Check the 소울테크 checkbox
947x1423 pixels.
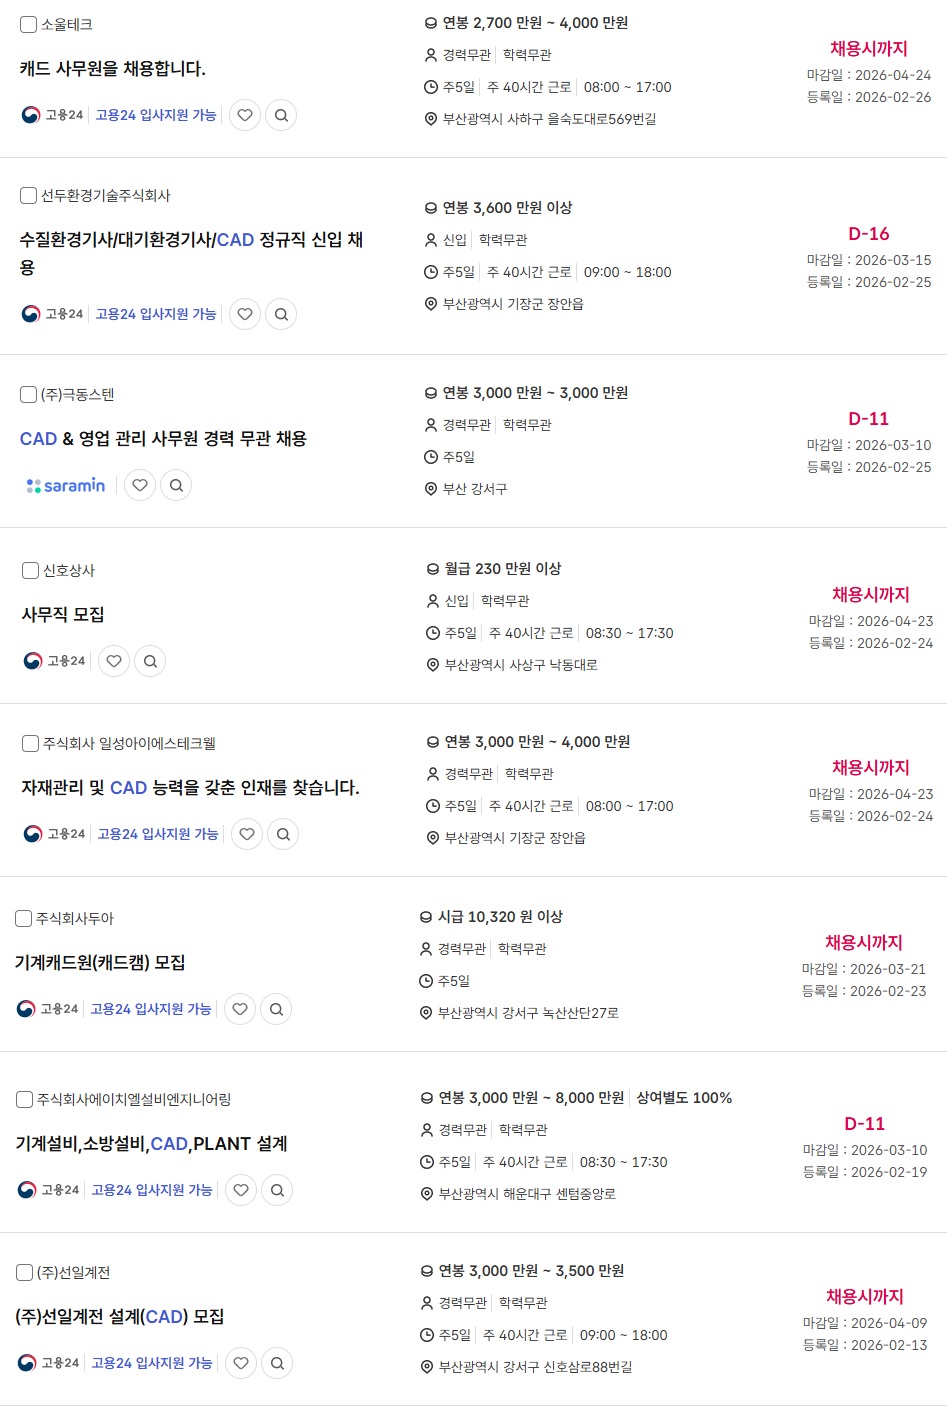tap(29, 24)
